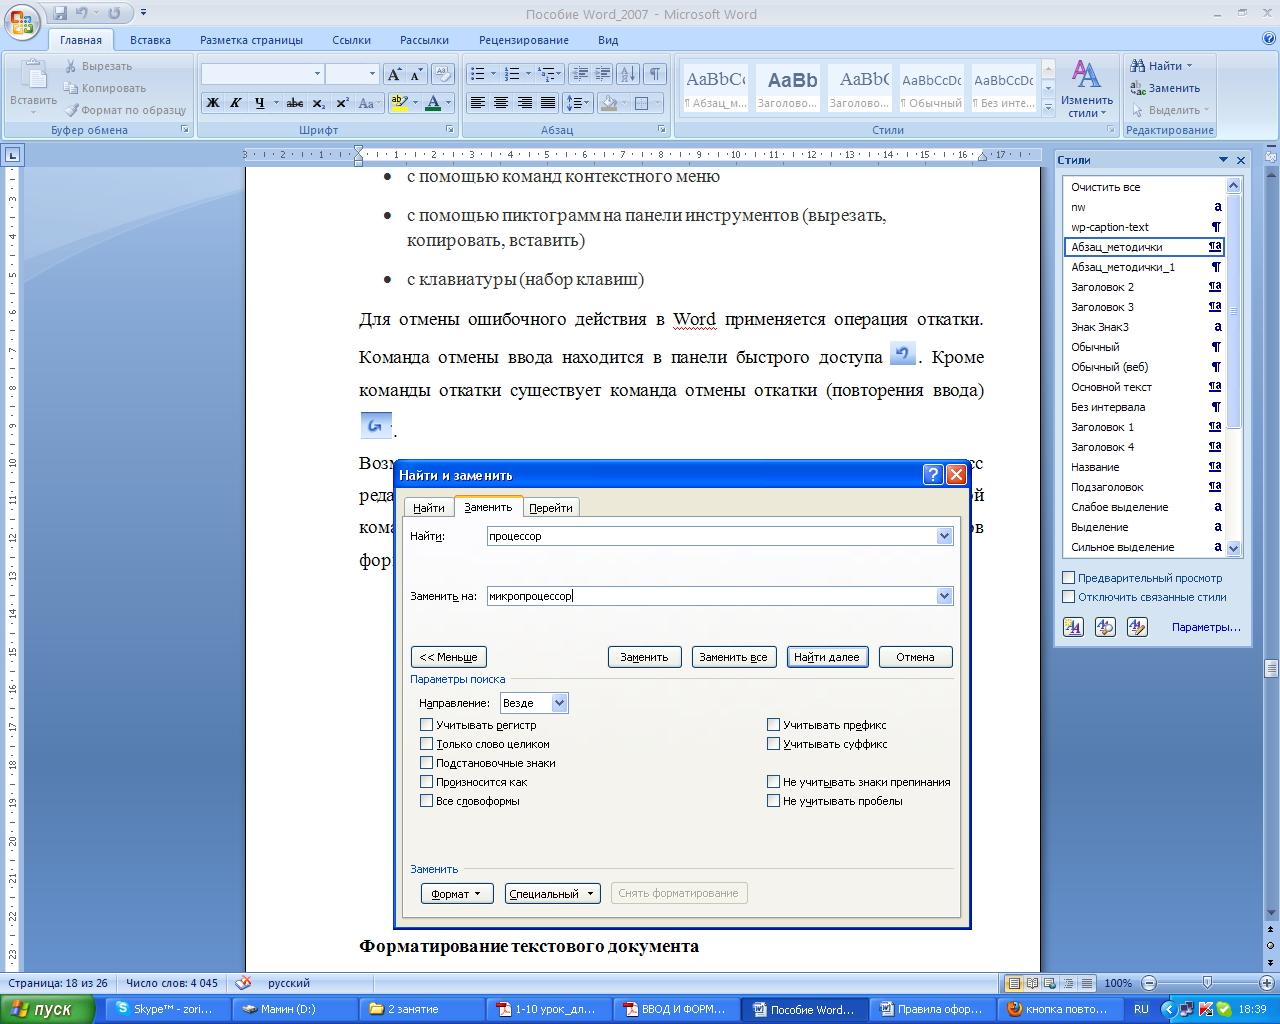Click the Заменить все button

pos(734,657)
